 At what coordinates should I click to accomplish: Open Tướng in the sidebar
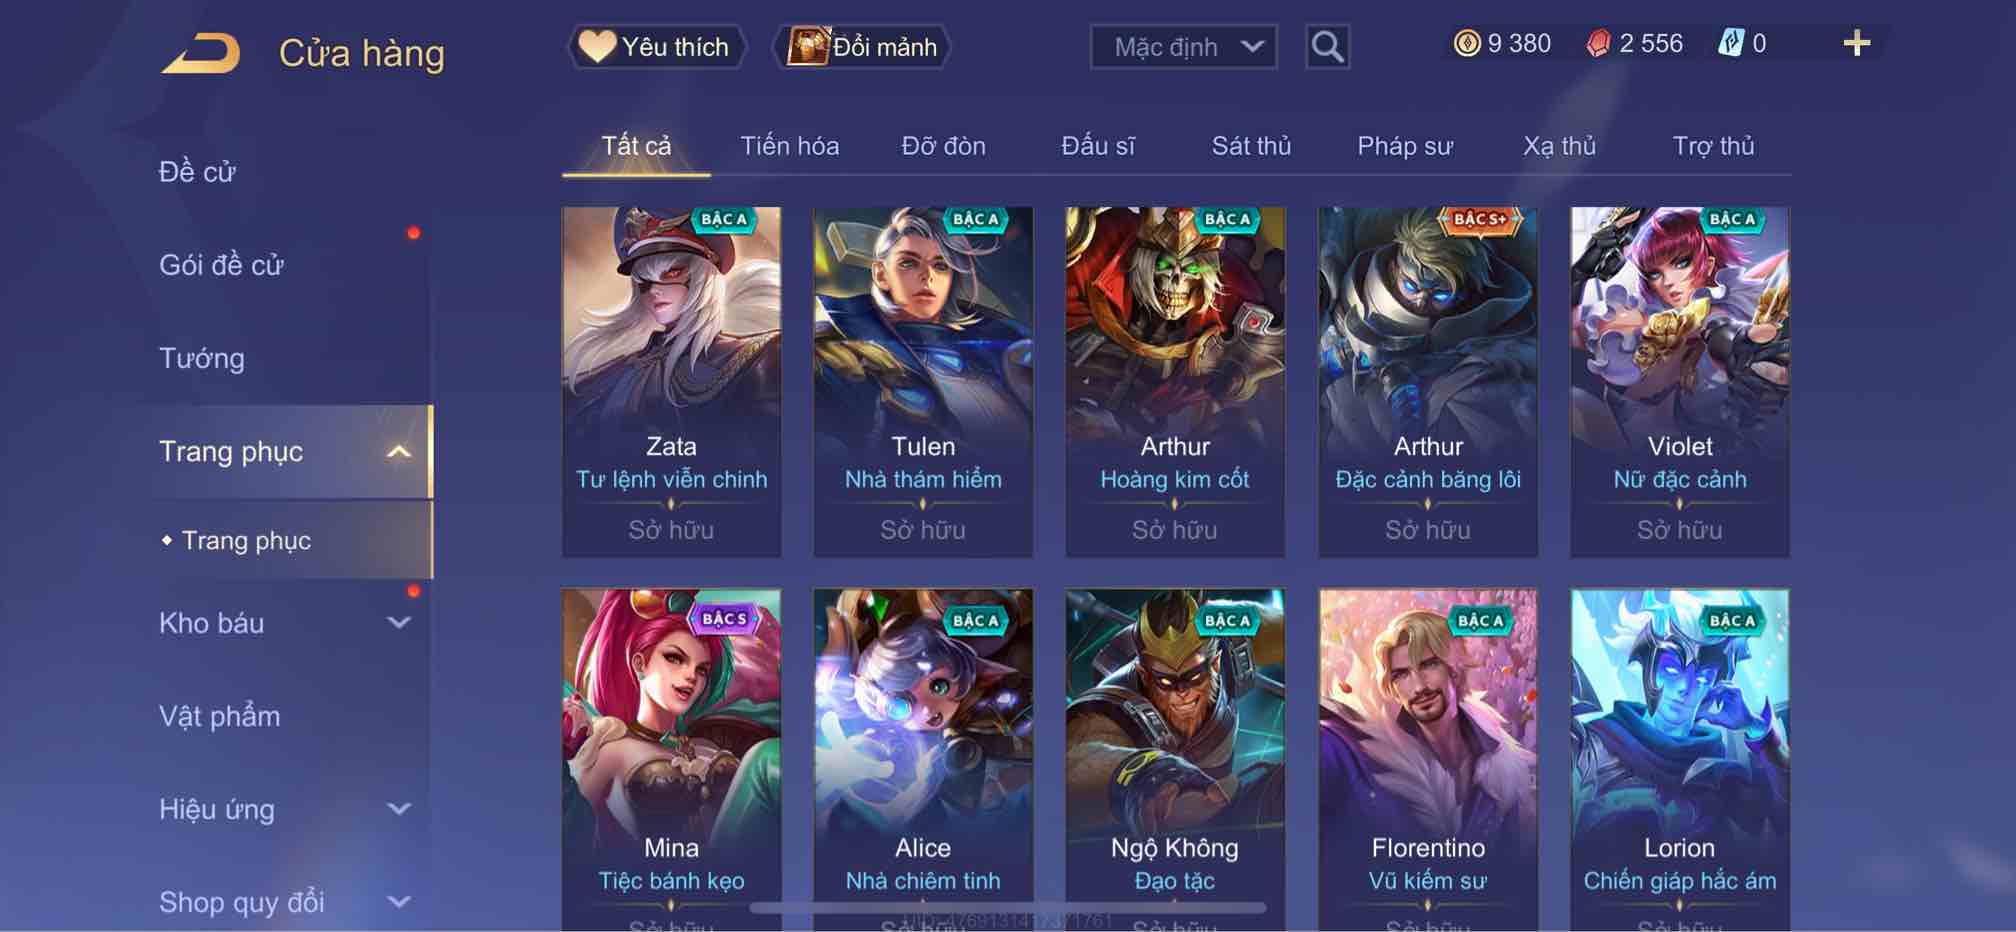point(202,358)
